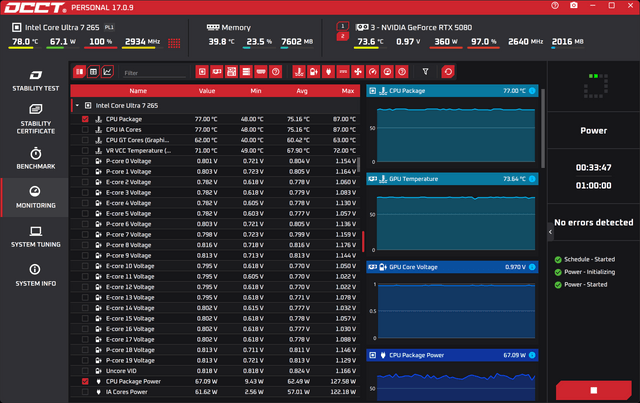The width and height of the screenshot is (640, 403).
Task: Click info icon on CPU Package graph
Action: point(532,91)
